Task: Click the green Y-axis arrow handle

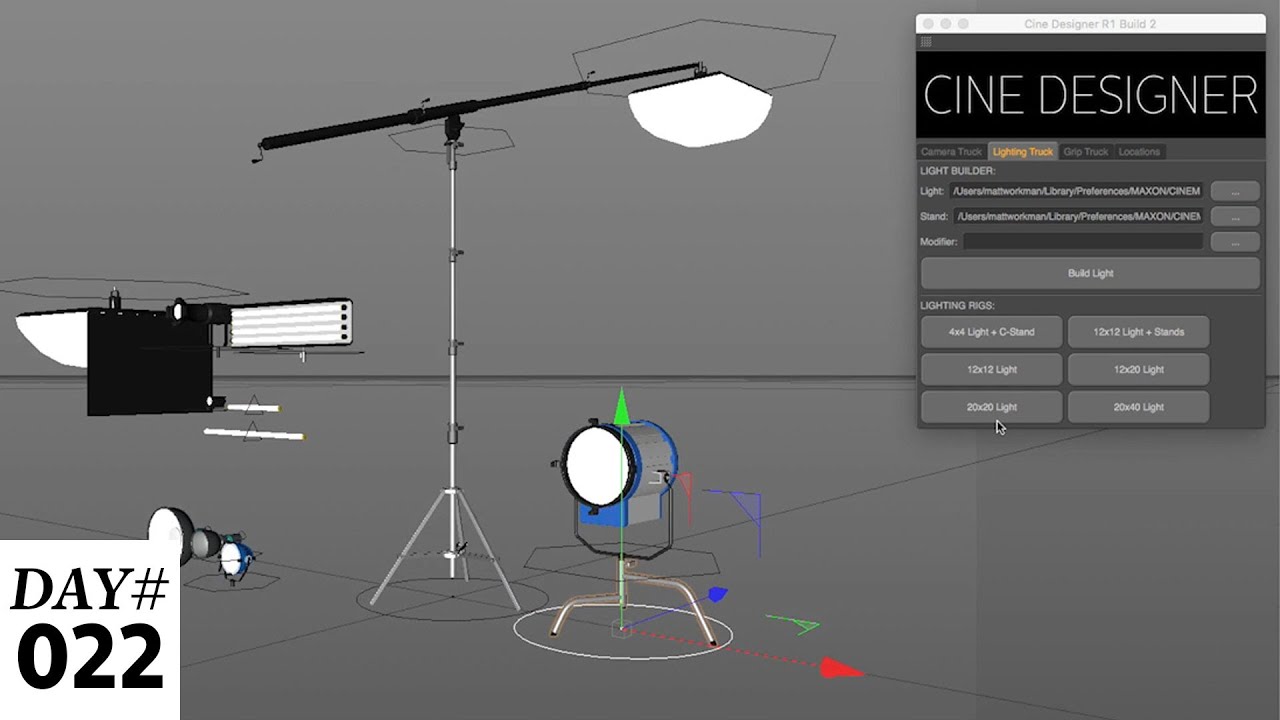Action: tap(621, 405)
